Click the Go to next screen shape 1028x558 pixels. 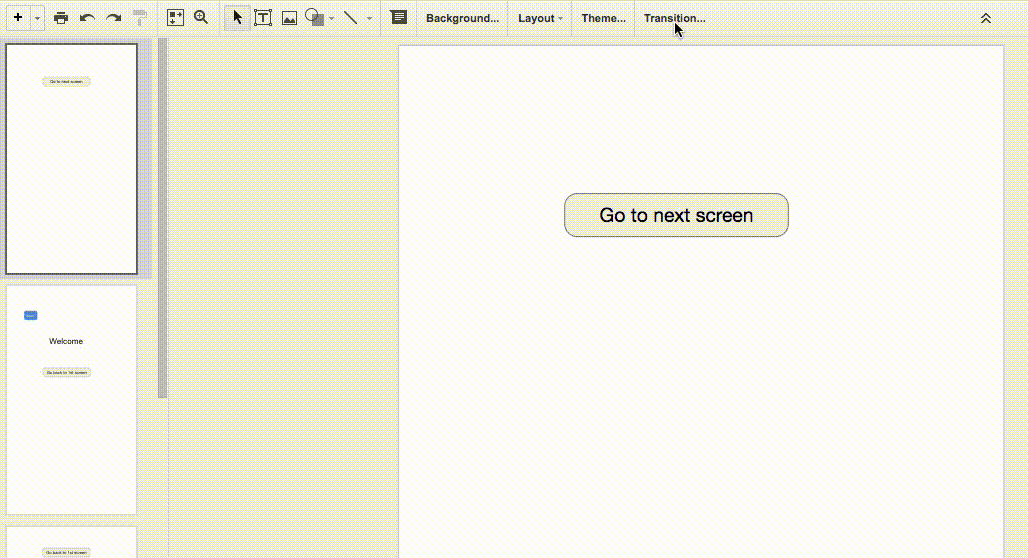coord(676,215)
